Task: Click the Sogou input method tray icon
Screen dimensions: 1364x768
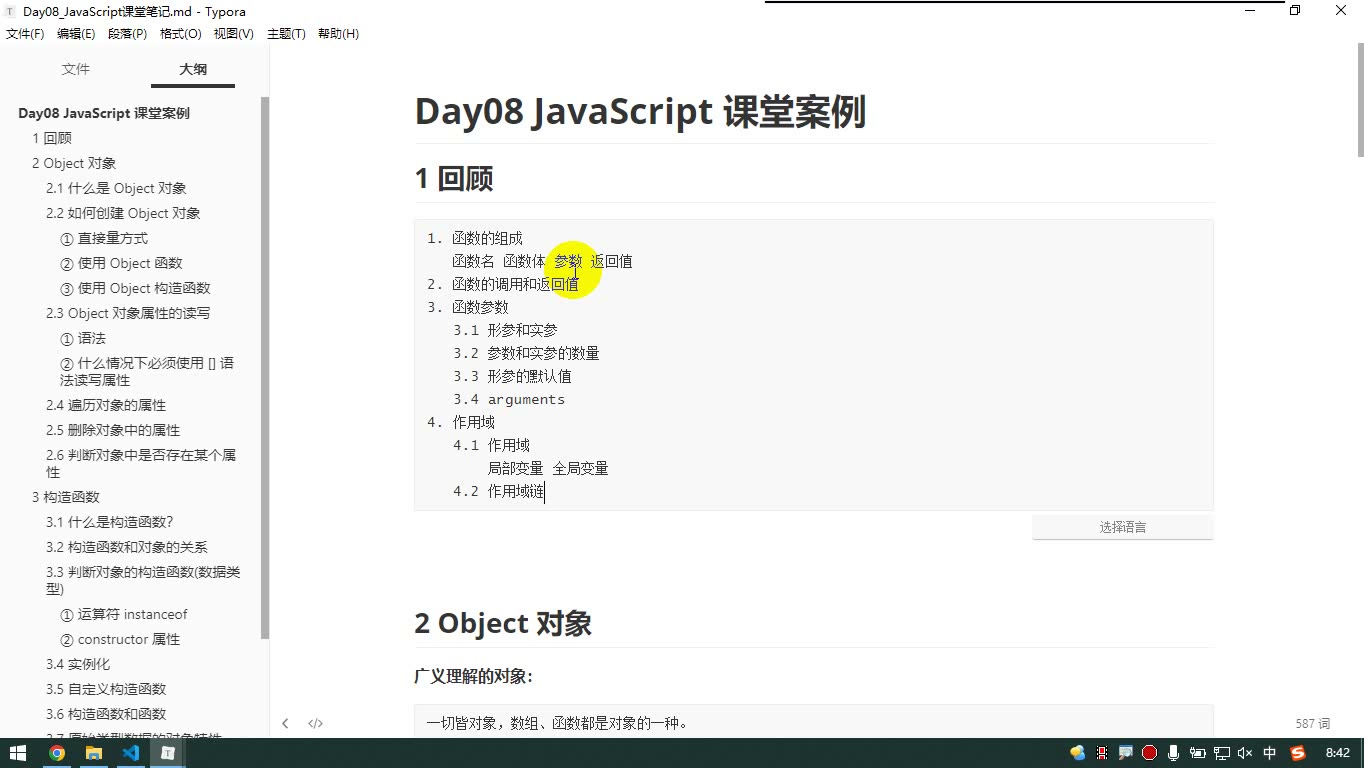Action: tap(1298, 753)
